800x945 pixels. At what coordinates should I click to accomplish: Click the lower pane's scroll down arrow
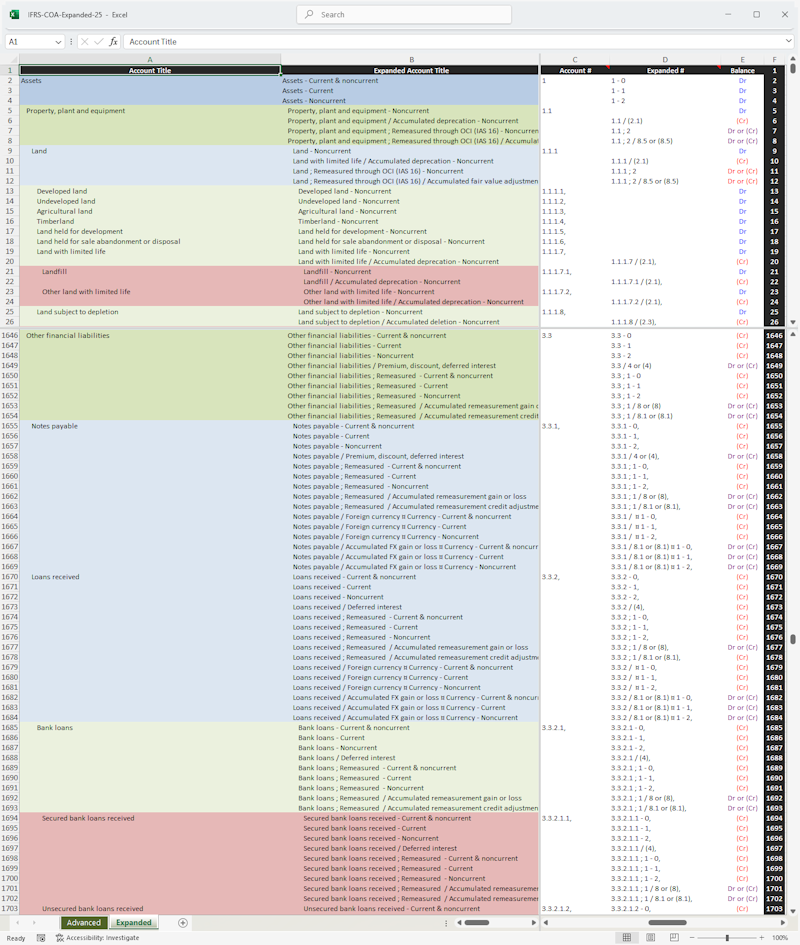793,911
